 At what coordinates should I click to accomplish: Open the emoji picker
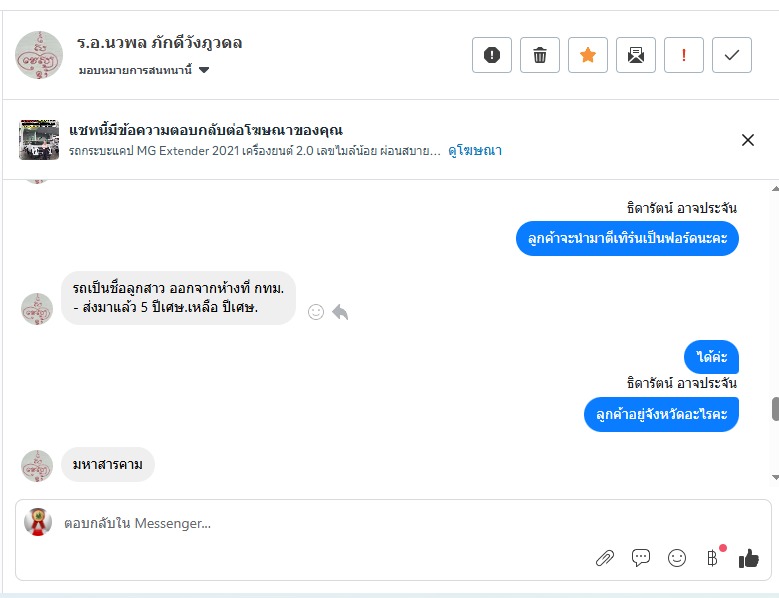click(677, 558)
